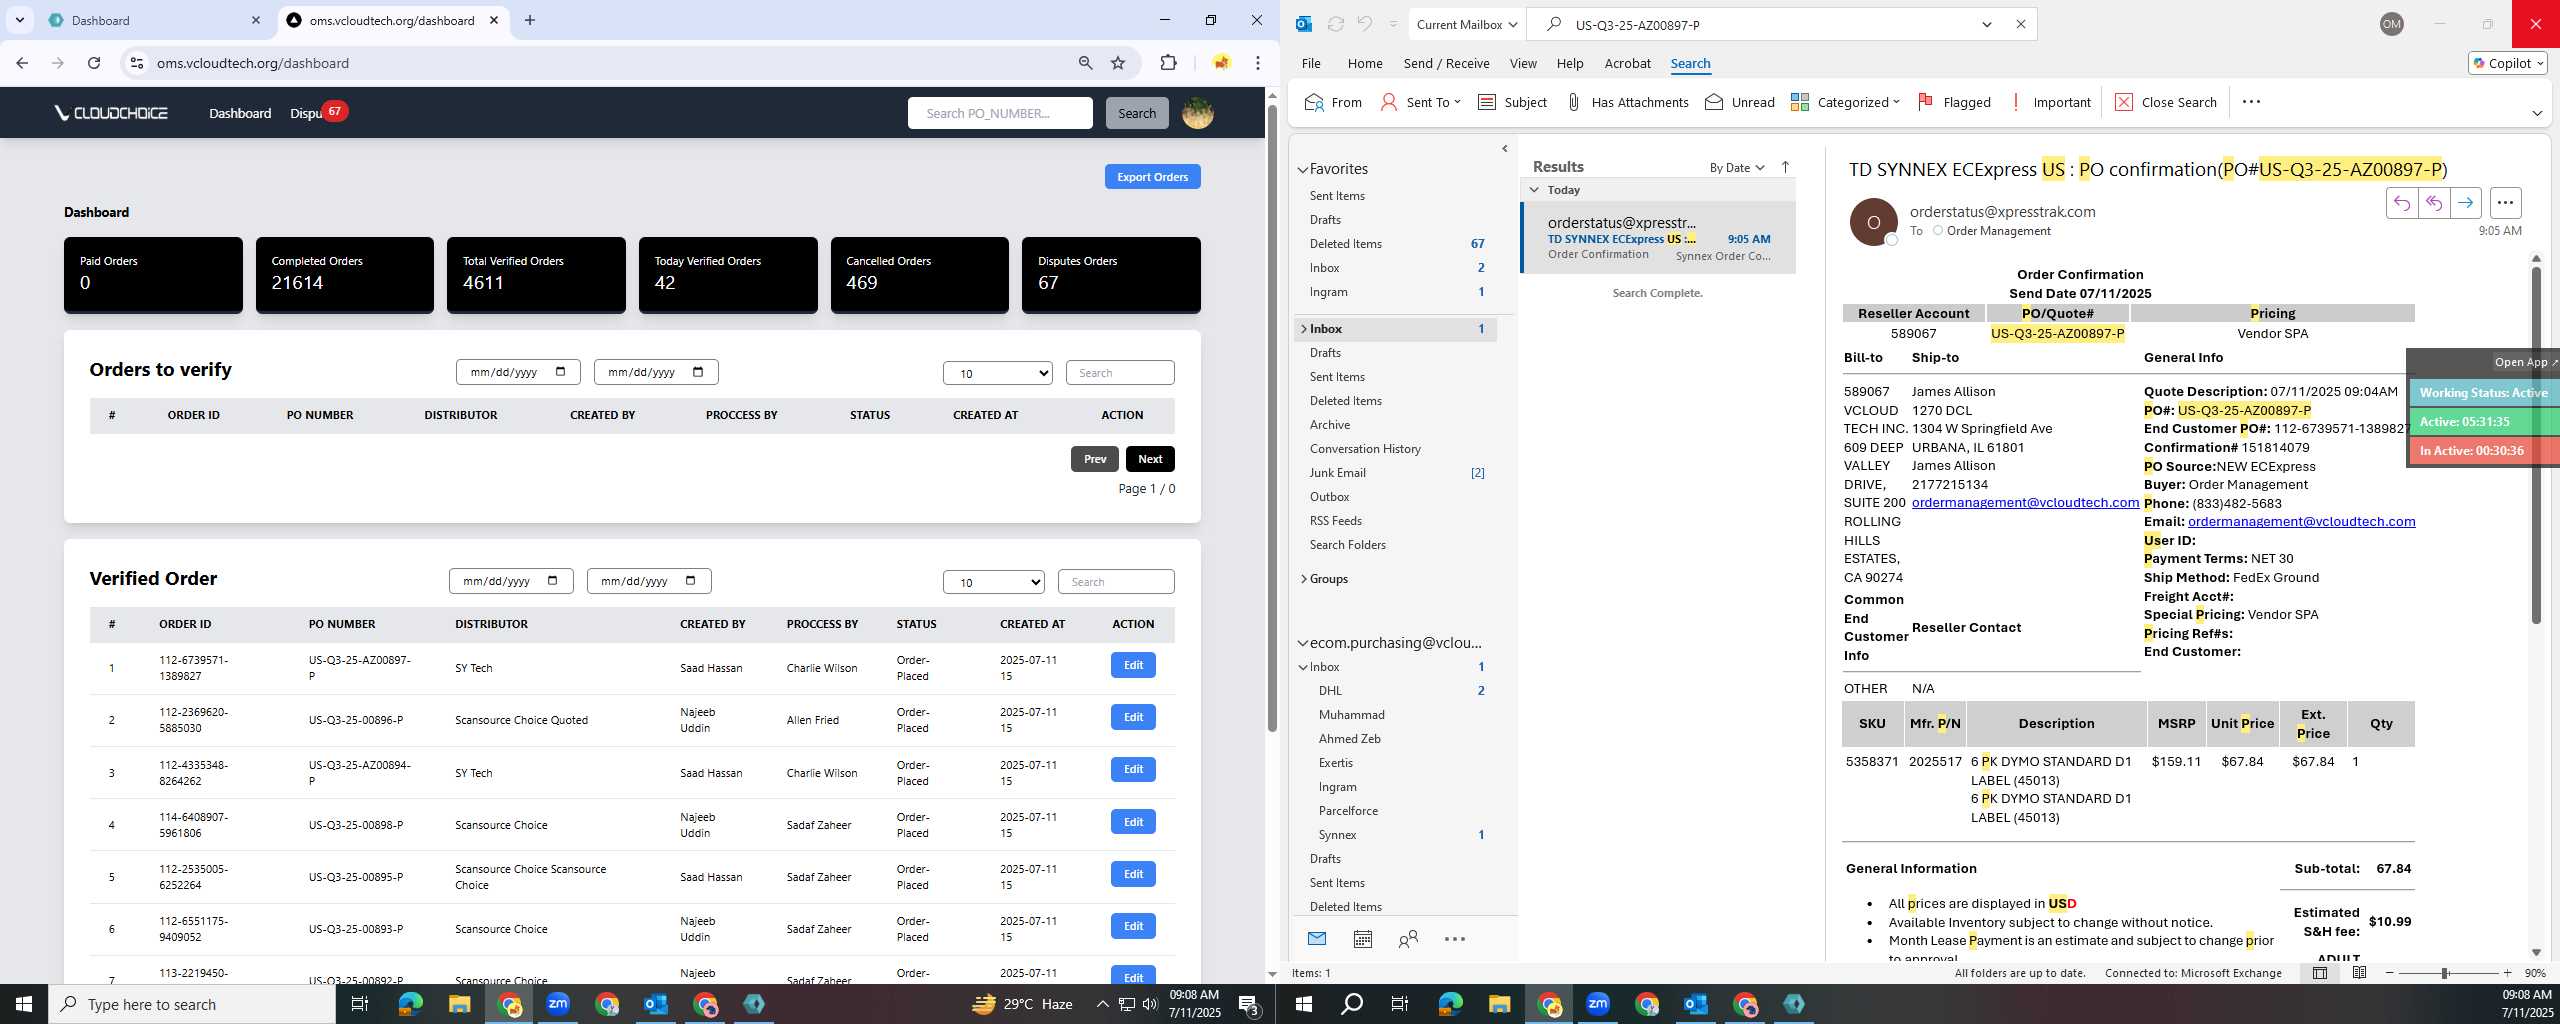Open ordermanagement@vcloudtech.com link in Ship-to
The width and height of the screenshot is (2560, 1024).
[2025, 503]
